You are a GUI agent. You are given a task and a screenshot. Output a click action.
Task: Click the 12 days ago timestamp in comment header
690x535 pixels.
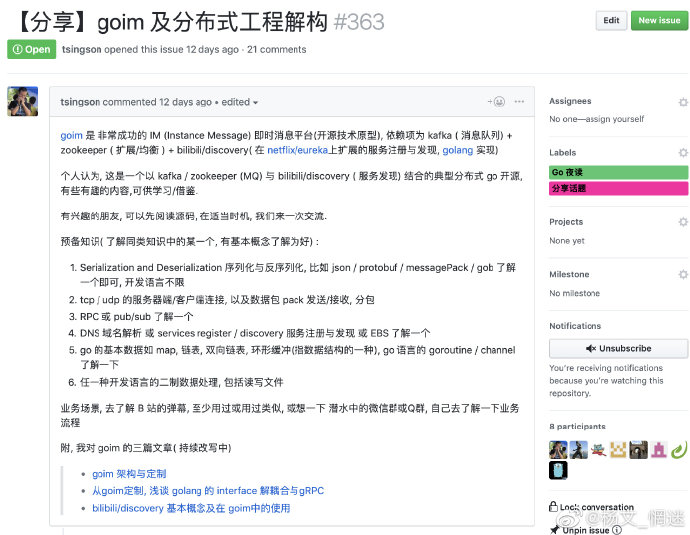pos(185,102)
